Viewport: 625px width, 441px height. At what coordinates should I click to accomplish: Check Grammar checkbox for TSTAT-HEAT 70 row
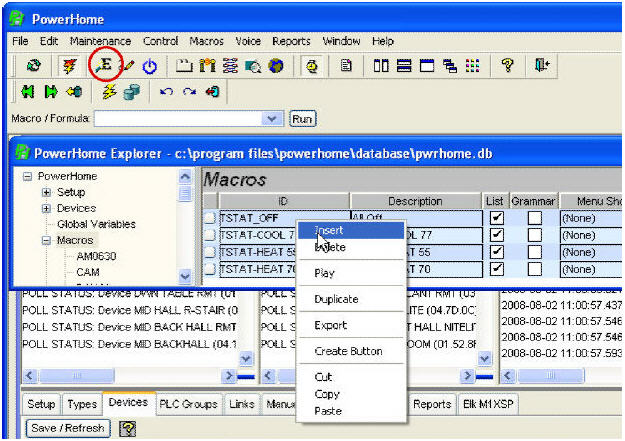click(x=535, y=269)
